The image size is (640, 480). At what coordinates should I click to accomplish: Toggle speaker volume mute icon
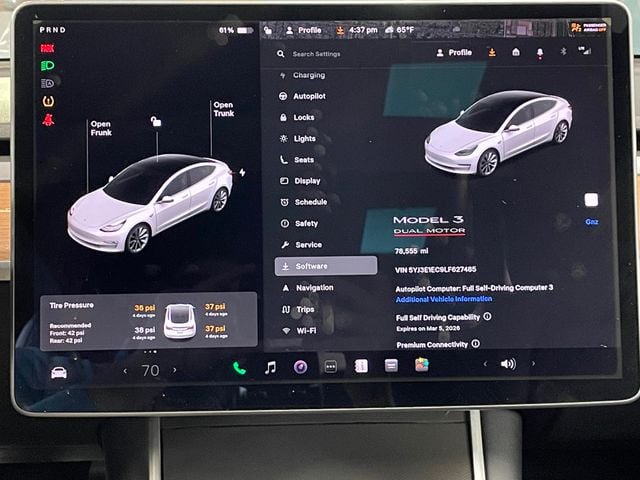click(x=508, y=364)
